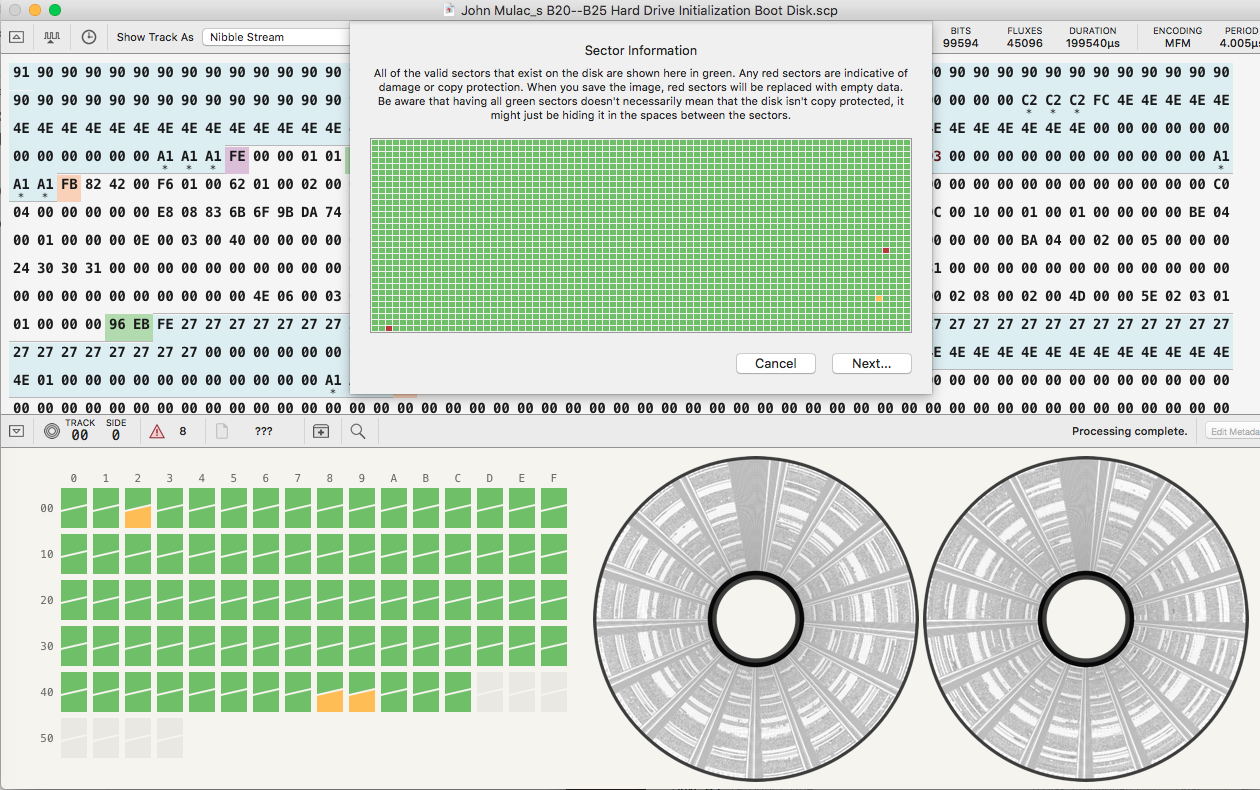
Task: Click the concentric circles track icon
Action: (52, 431)
